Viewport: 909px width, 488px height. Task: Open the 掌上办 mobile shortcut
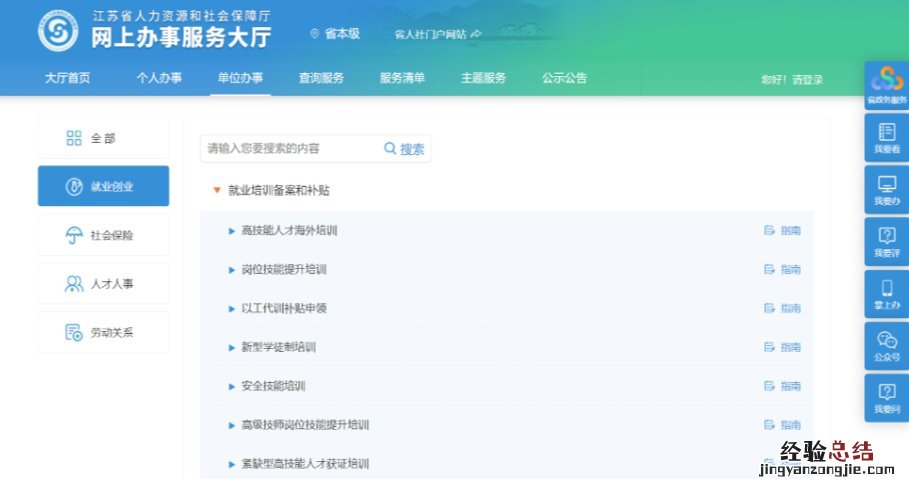(886, 294)
